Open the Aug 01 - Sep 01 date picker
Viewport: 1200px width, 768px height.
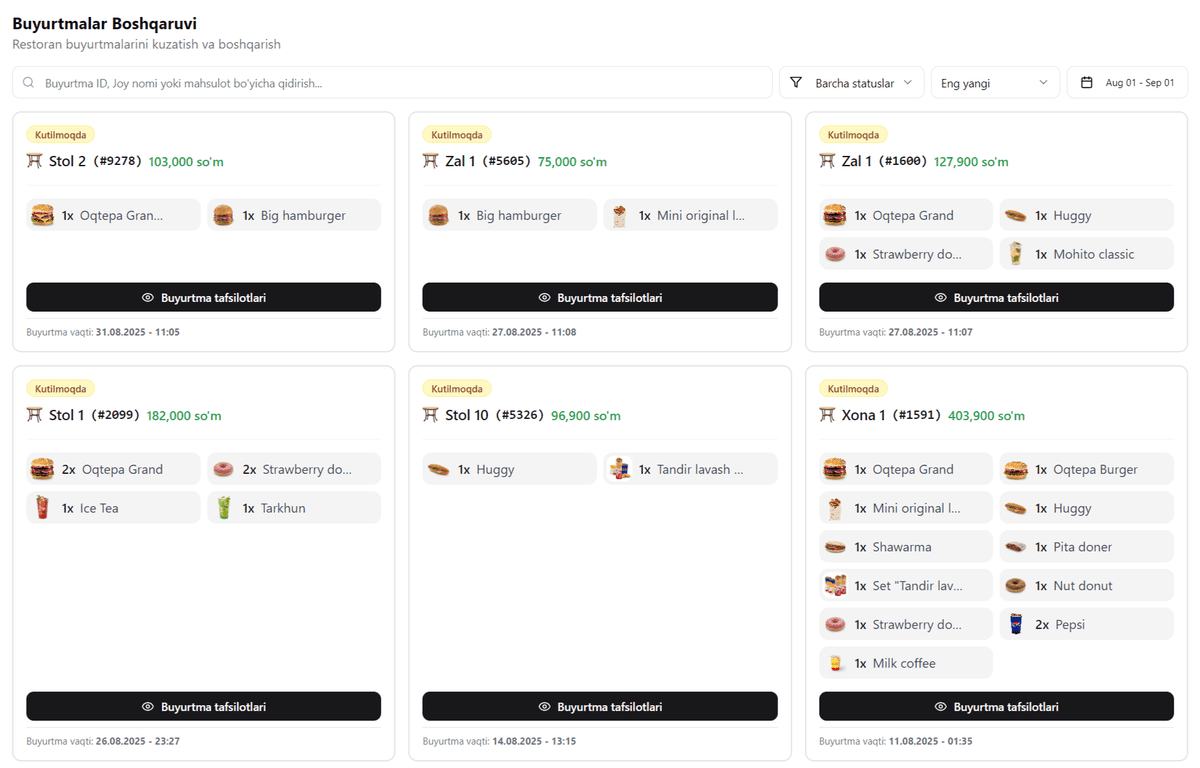pyautogui.click(x=1127, y=83)
